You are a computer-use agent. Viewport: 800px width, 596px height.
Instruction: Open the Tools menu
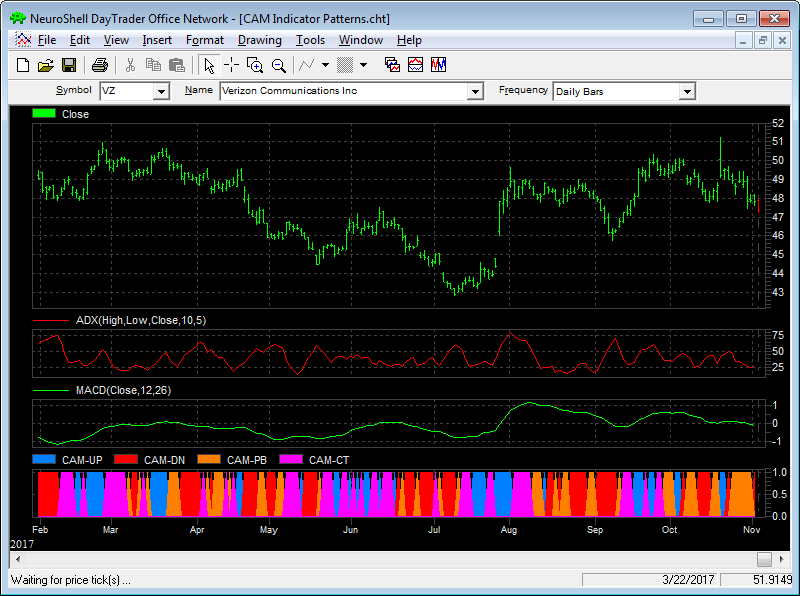tap(310, 40)
